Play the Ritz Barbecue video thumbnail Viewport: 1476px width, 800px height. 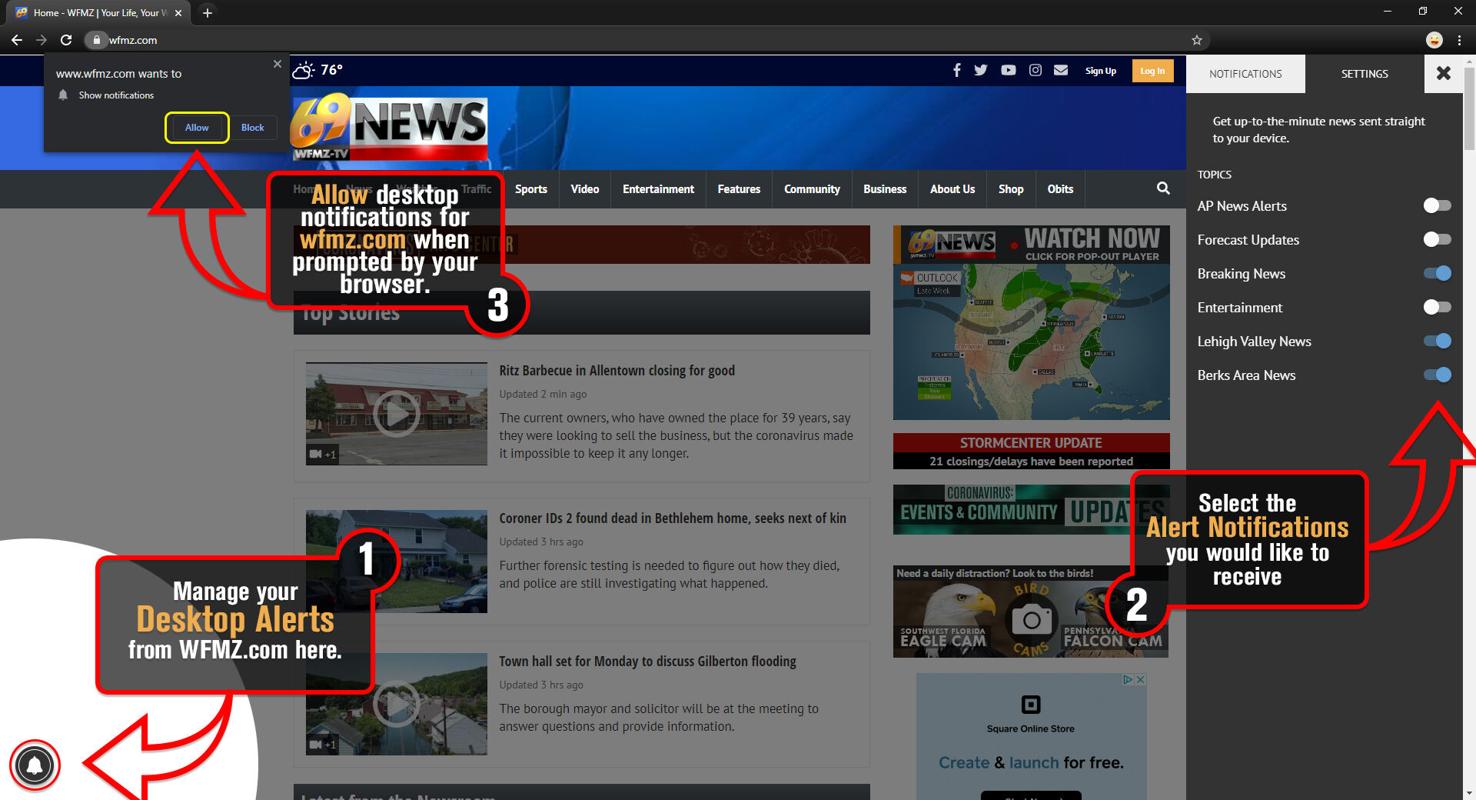tap(396, 413)
